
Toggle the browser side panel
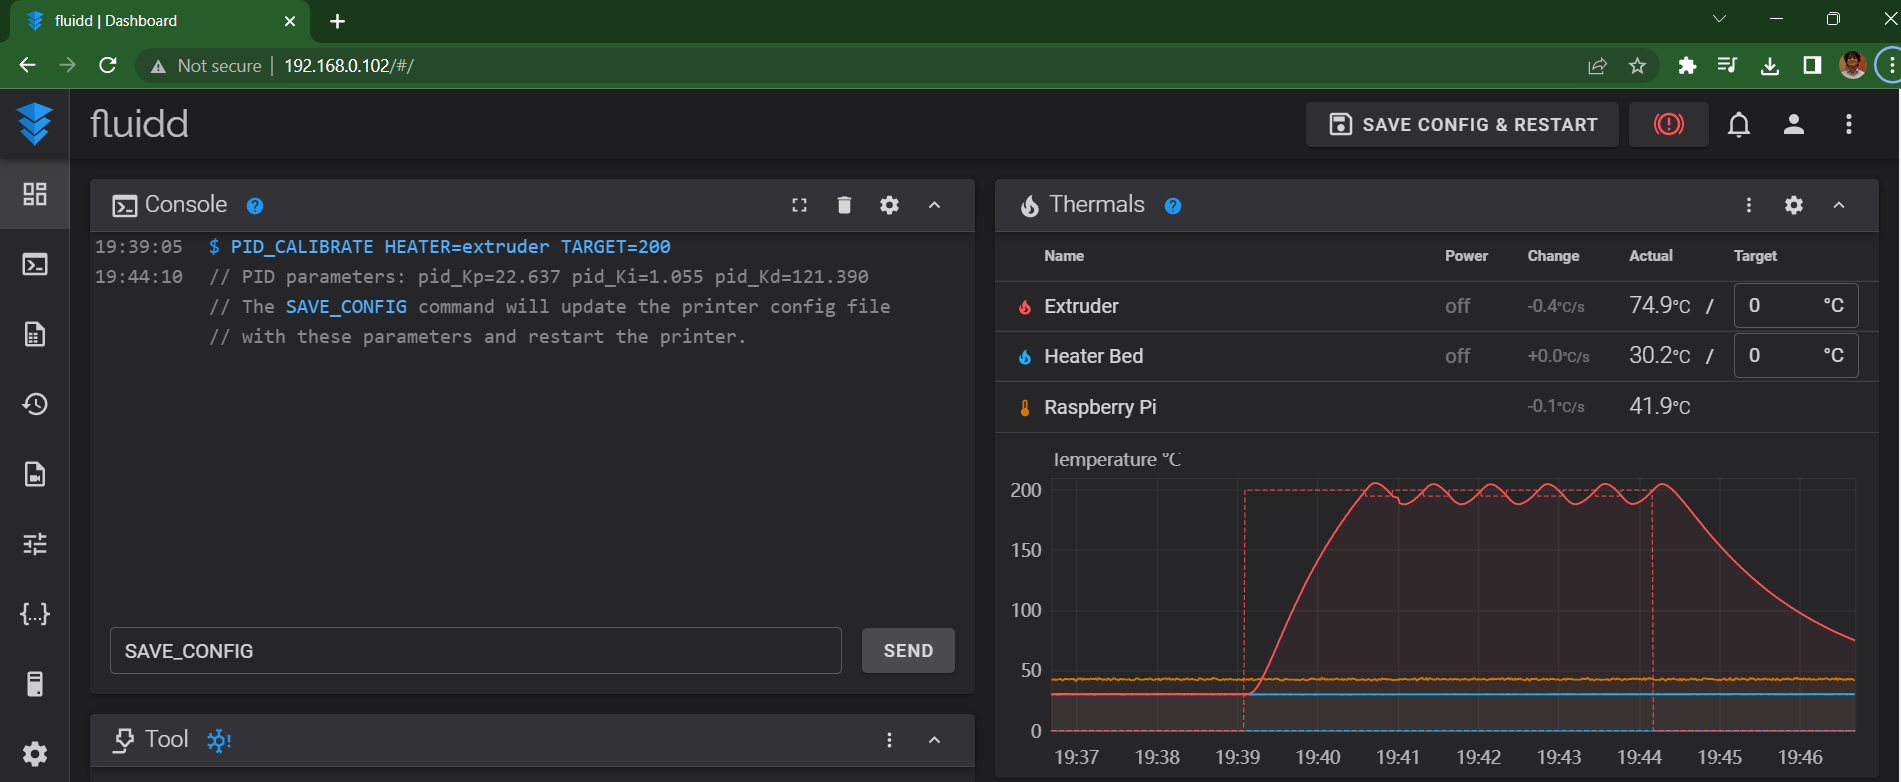coord(1812,66)
